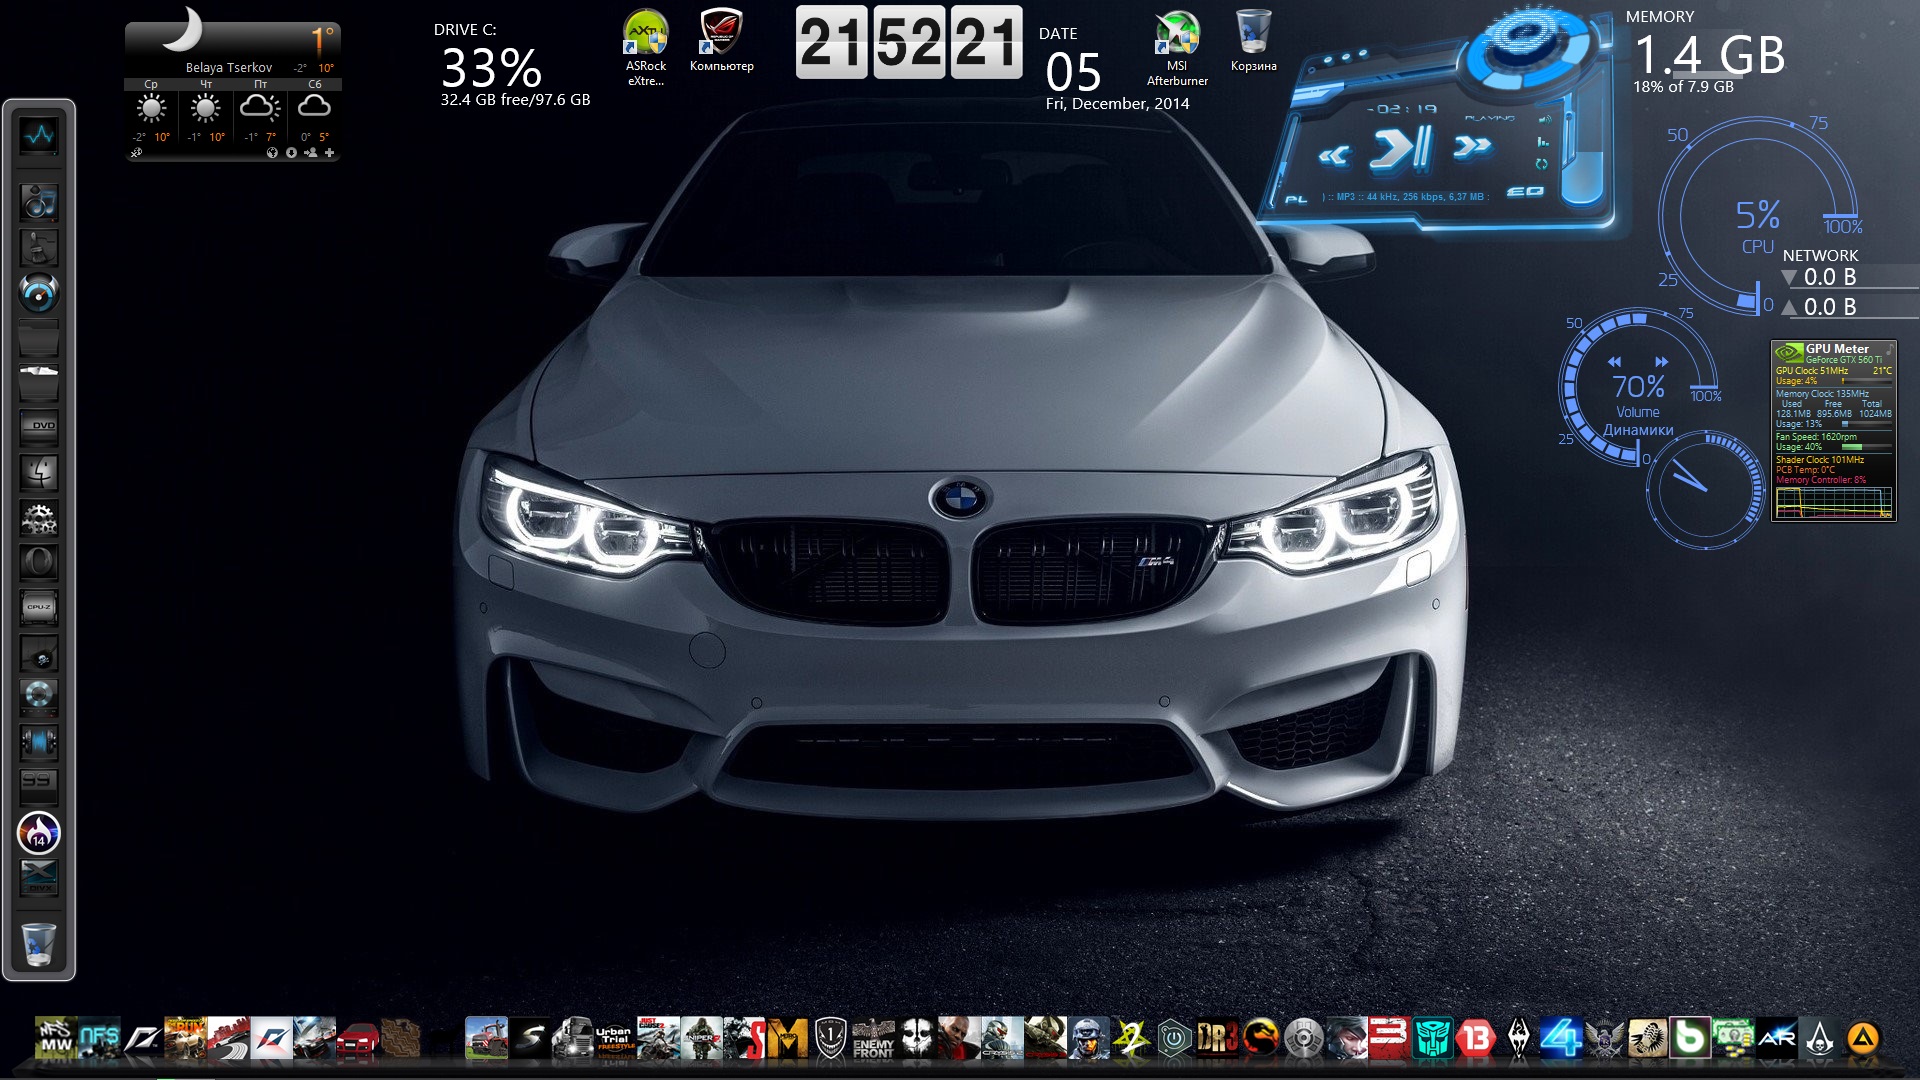Launch DR3 game icon in dock
This screenshot has height=1080, width=1920.
[1217, 1039]
